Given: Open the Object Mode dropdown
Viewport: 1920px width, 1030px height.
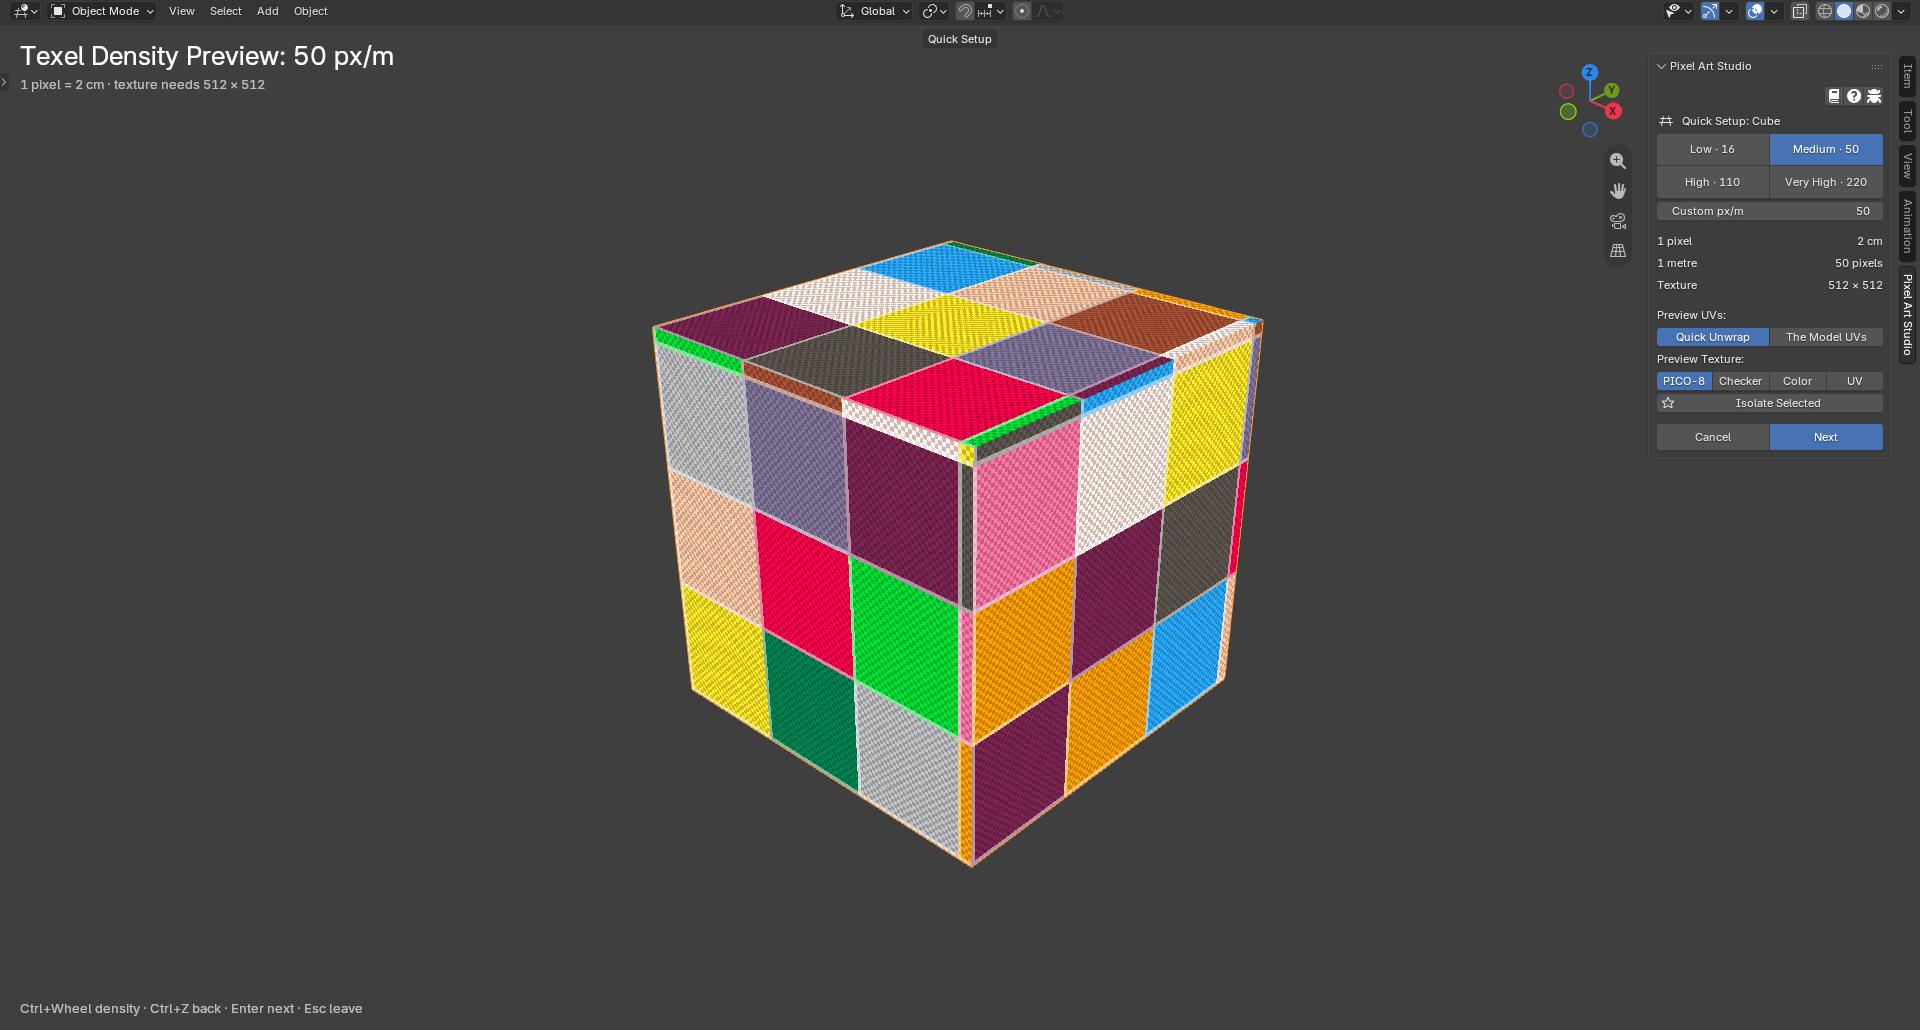Looking at the screenshot, I should click(102, 11).
